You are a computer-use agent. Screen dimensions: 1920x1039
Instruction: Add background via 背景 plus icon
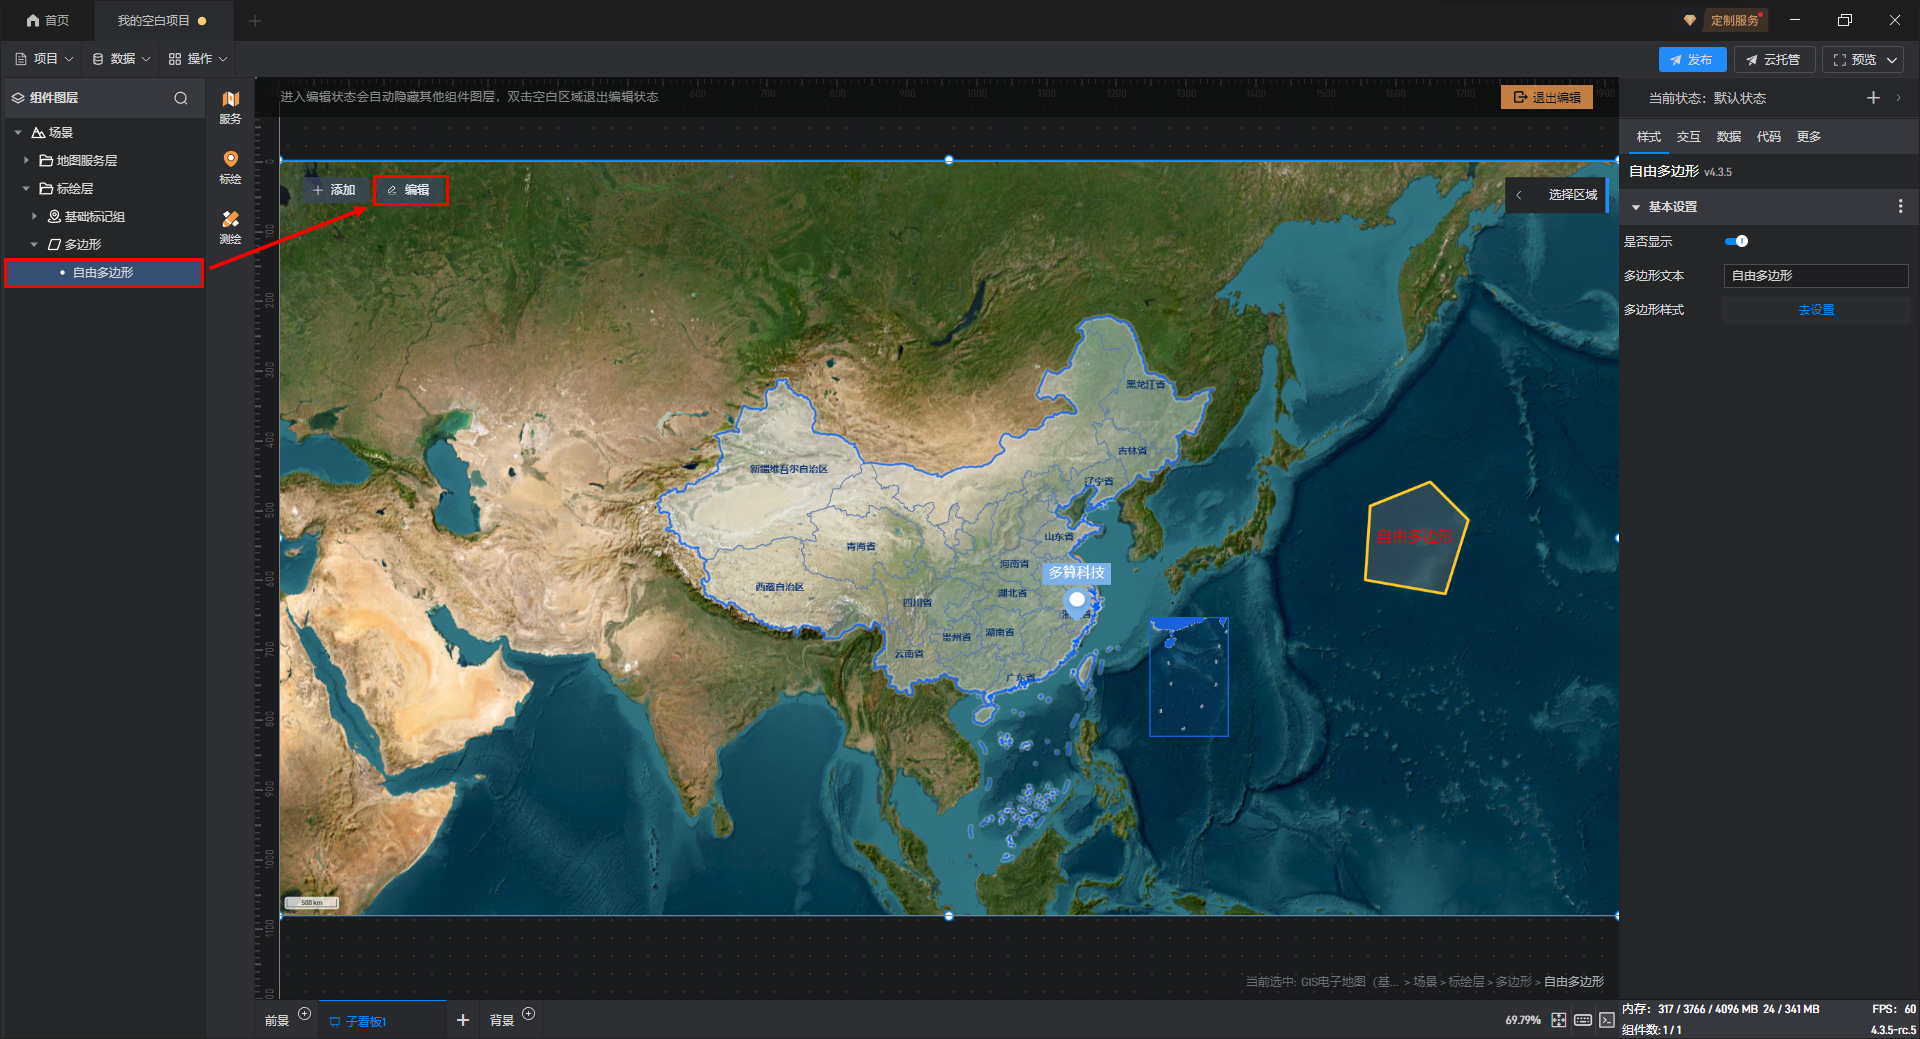(529, 1014)
